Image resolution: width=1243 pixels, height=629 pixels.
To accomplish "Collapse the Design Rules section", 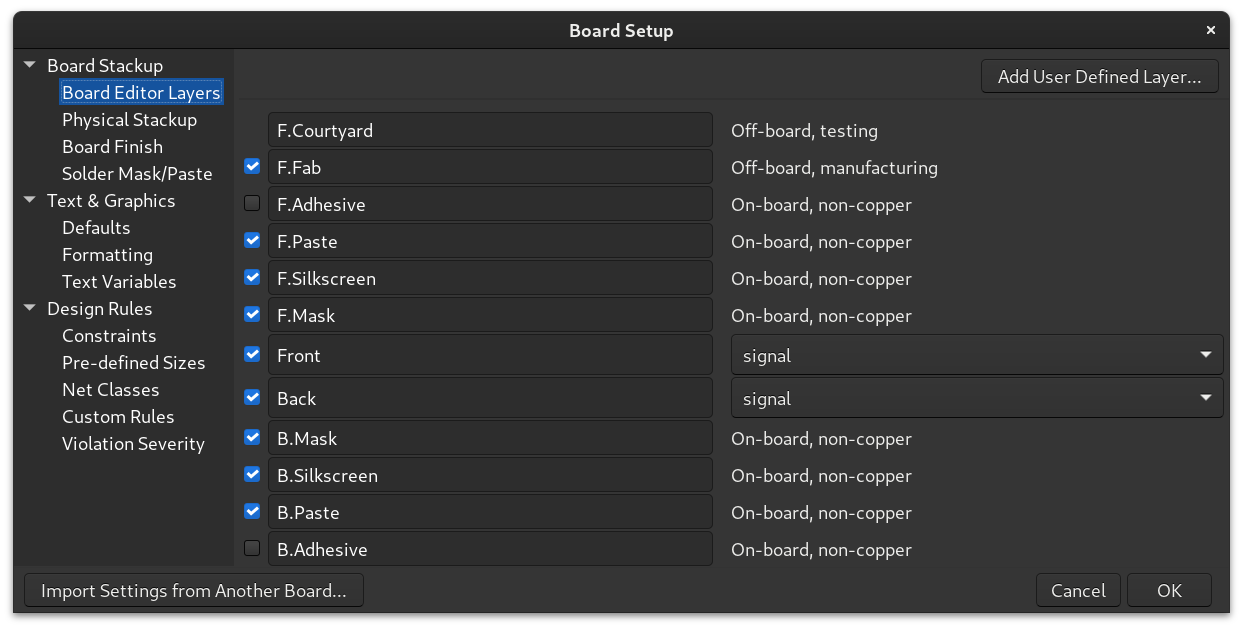I will point(28,308).
